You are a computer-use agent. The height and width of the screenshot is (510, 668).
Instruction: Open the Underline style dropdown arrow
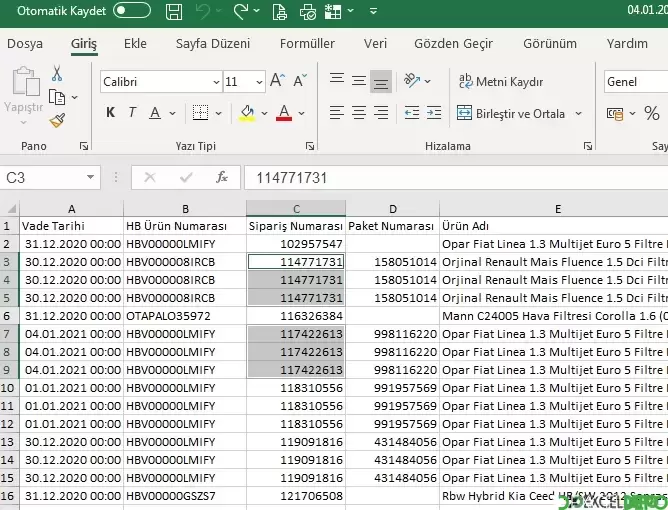tap(172, 113)
